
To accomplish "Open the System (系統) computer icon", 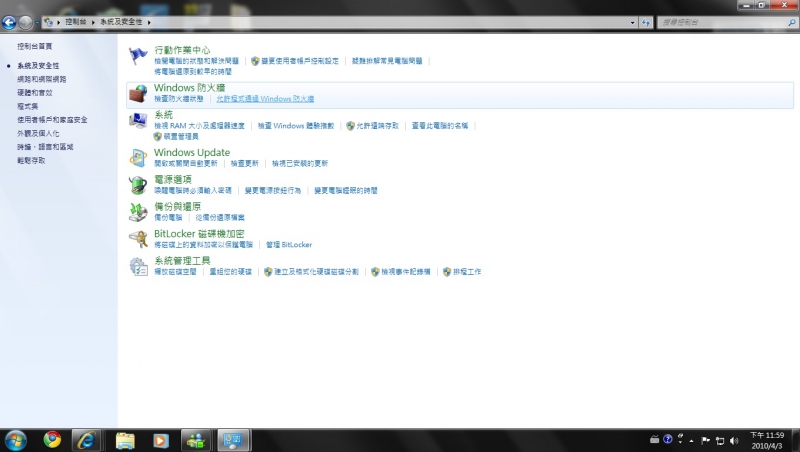I will click(x=138, y=120).
